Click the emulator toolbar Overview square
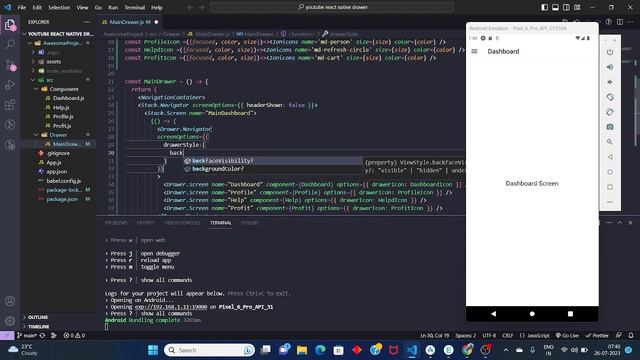The height and width of the screenshot is (360, 640). click(610, 187)
